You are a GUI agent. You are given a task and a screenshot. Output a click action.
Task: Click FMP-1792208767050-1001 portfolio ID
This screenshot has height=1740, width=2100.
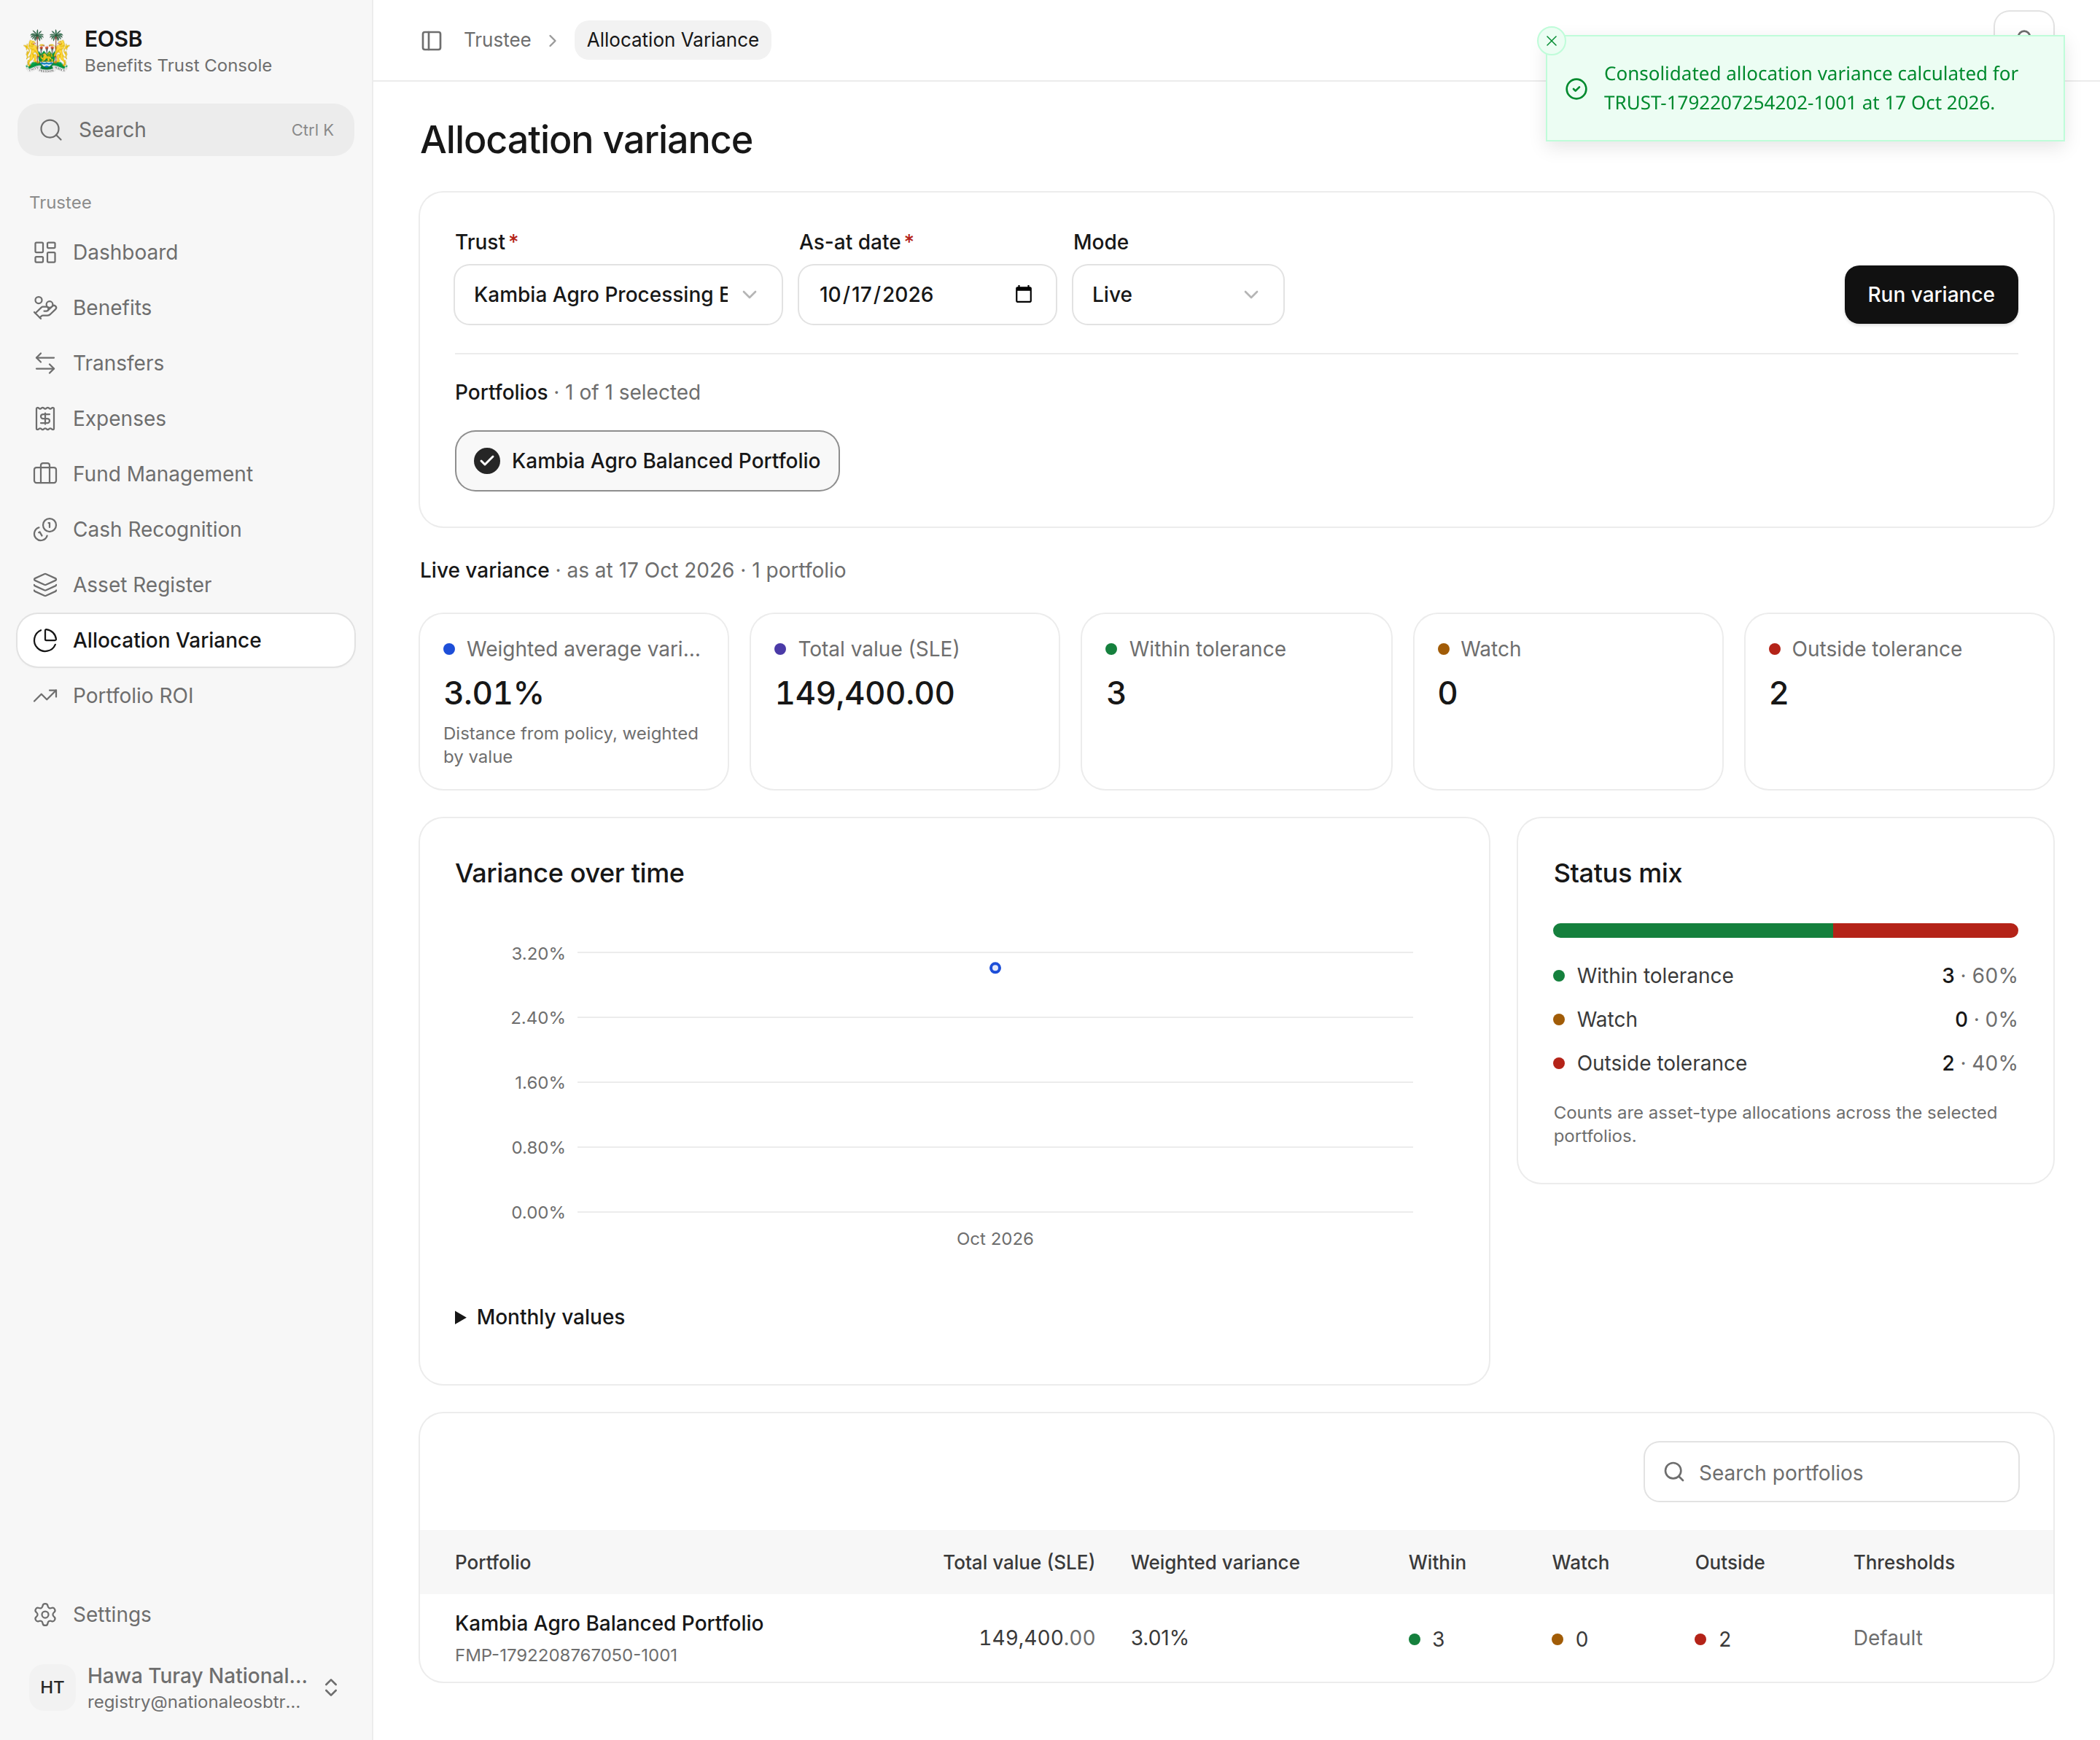tap(566, 1655)
